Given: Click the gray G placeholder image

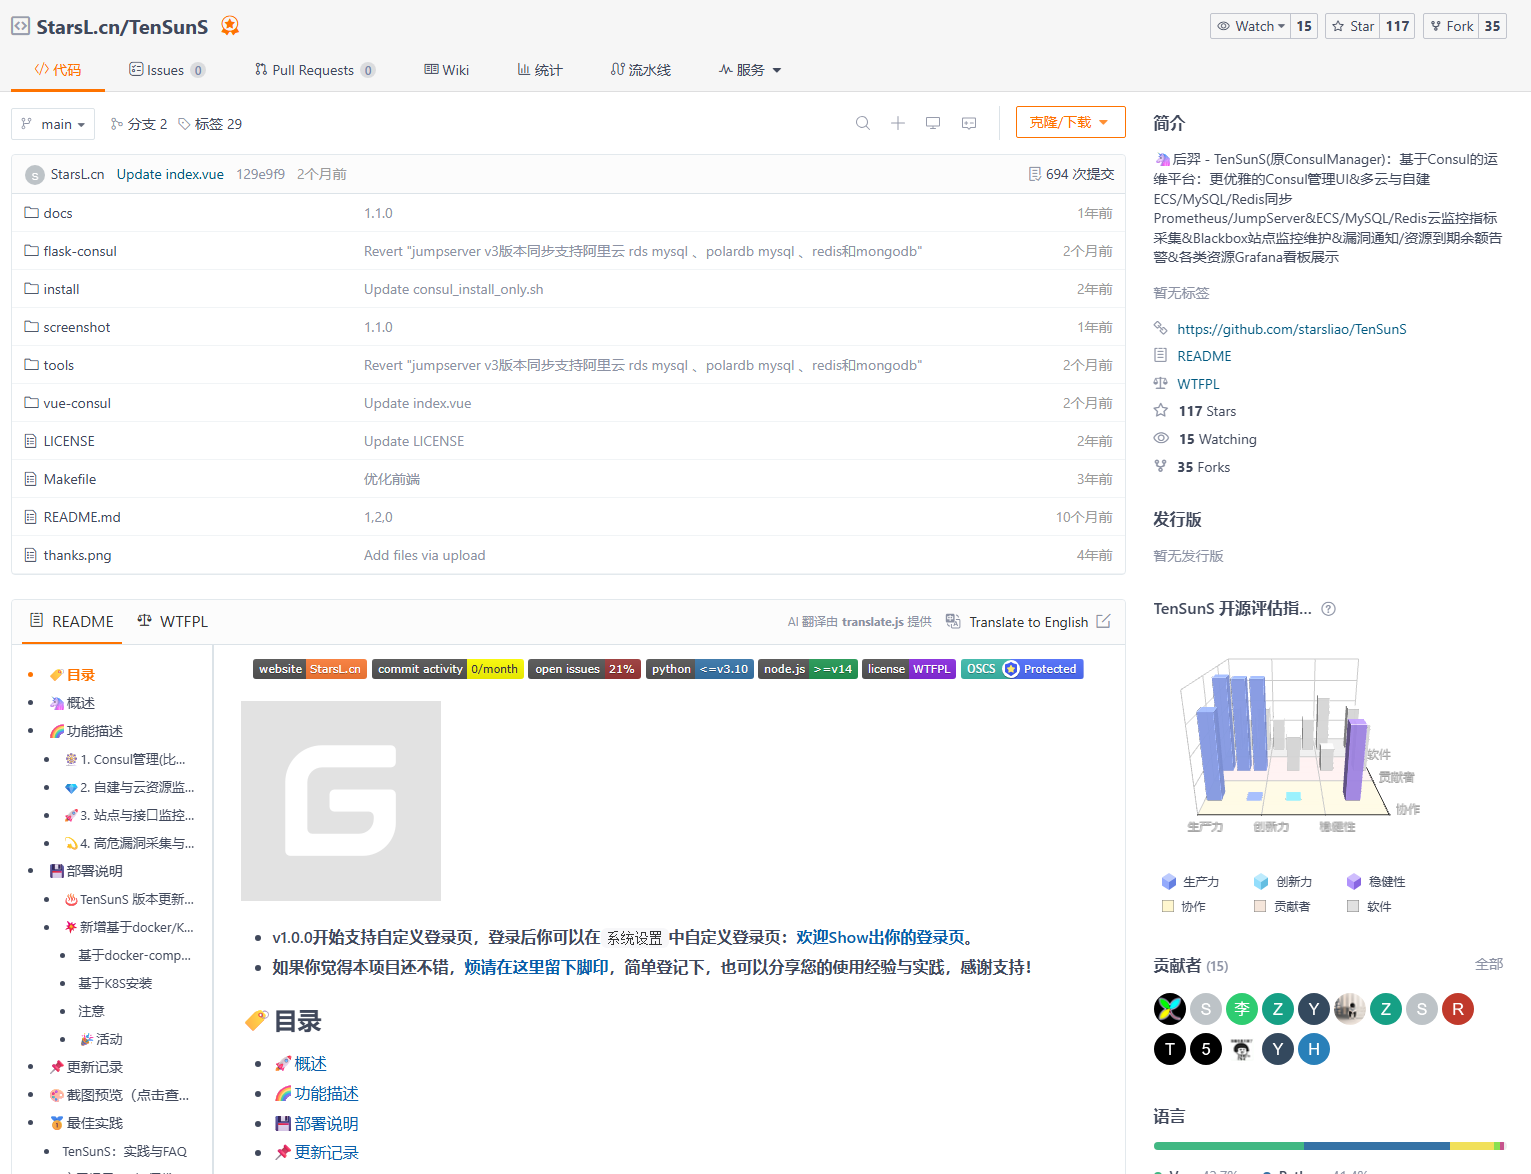Looking at the screenshot, I should coord(341,801).
